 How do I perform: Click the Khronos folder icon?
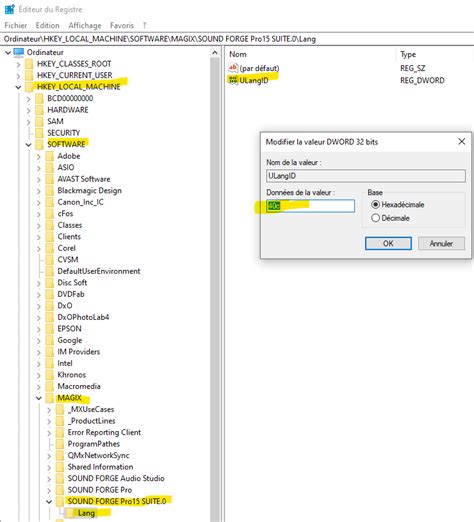tap(50, 375)
